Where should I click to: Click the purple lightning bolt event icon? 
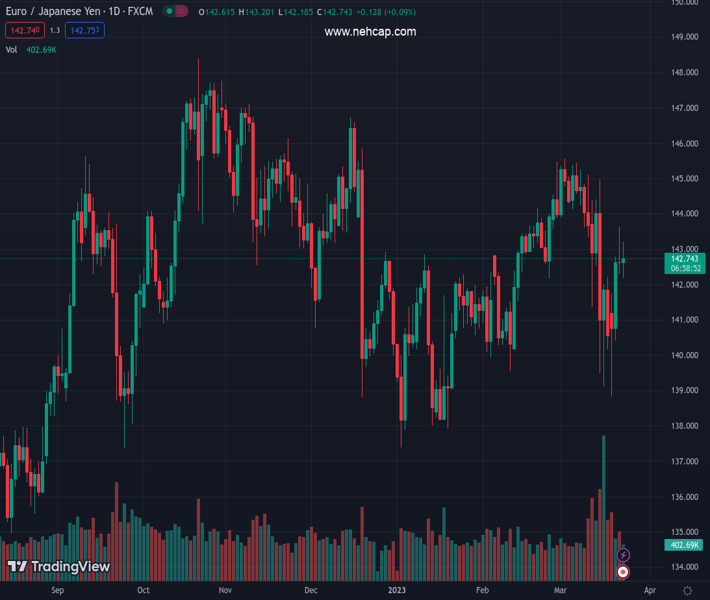tap(623, 555)
